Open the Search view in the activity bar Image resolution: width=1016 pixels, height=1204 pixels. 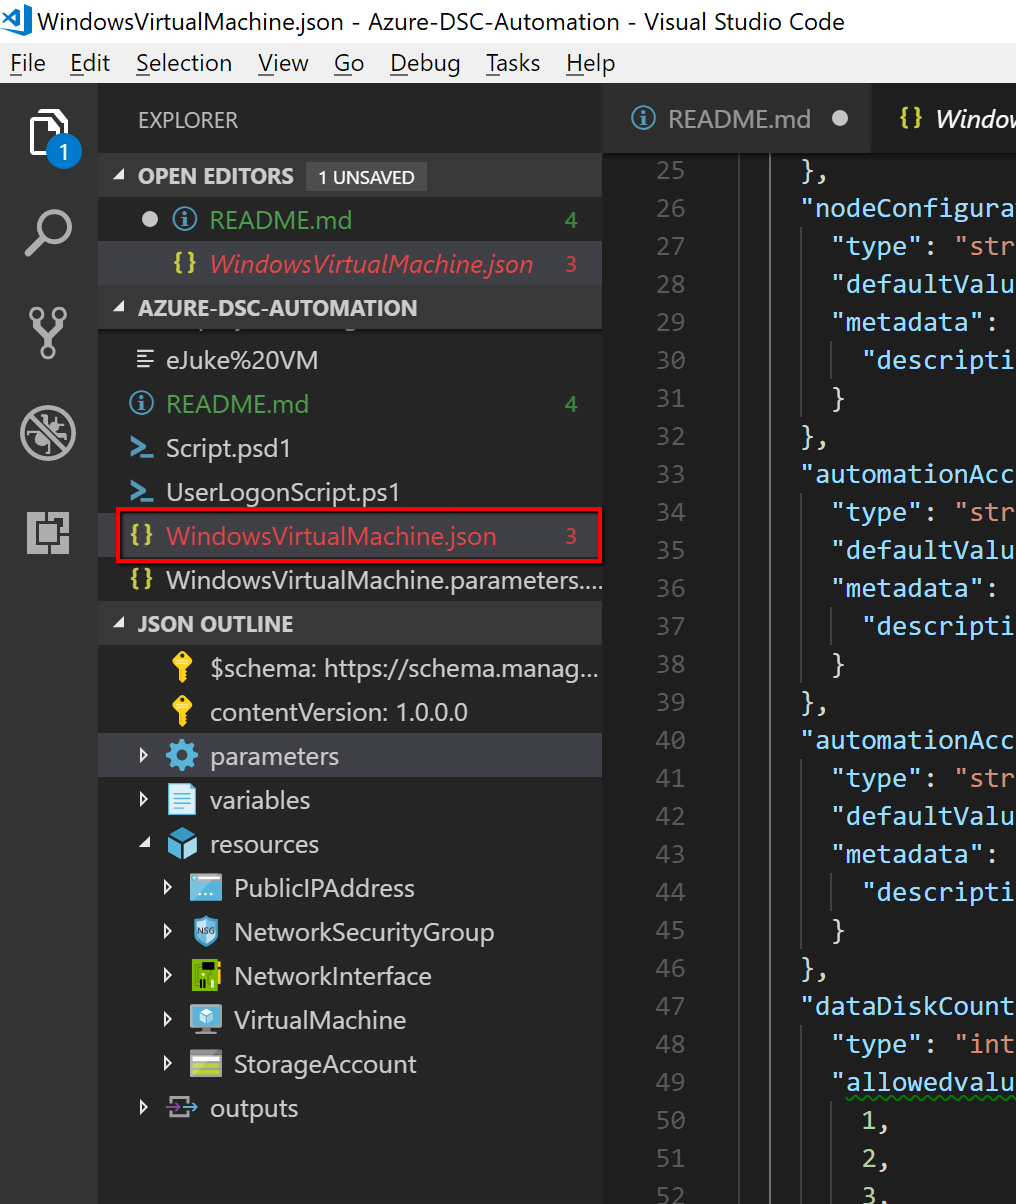(x=47, y=232)
